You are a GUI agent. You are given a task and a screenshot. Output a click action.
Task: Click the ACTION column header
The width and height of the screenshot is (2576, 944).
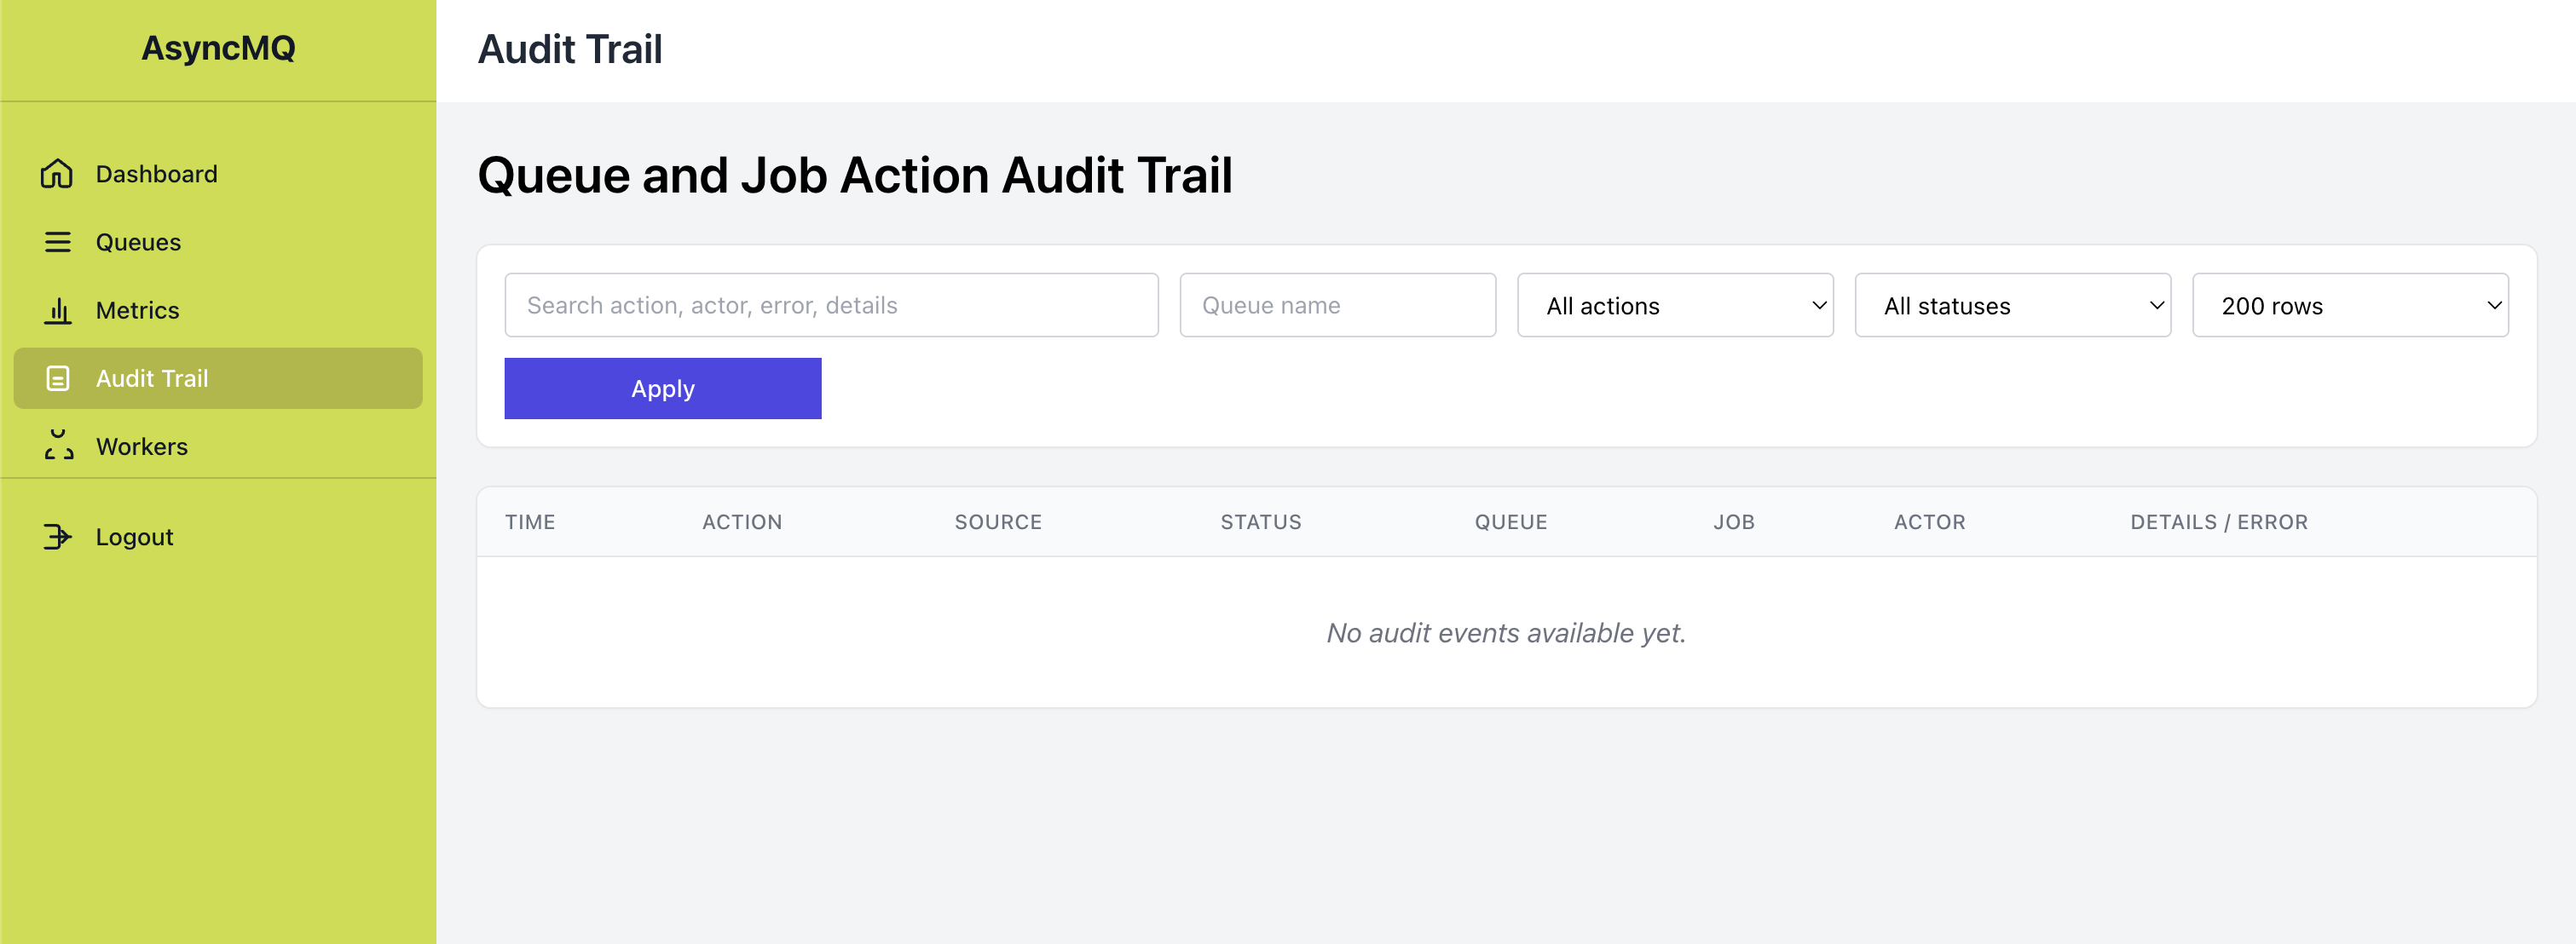coord(742,521)
